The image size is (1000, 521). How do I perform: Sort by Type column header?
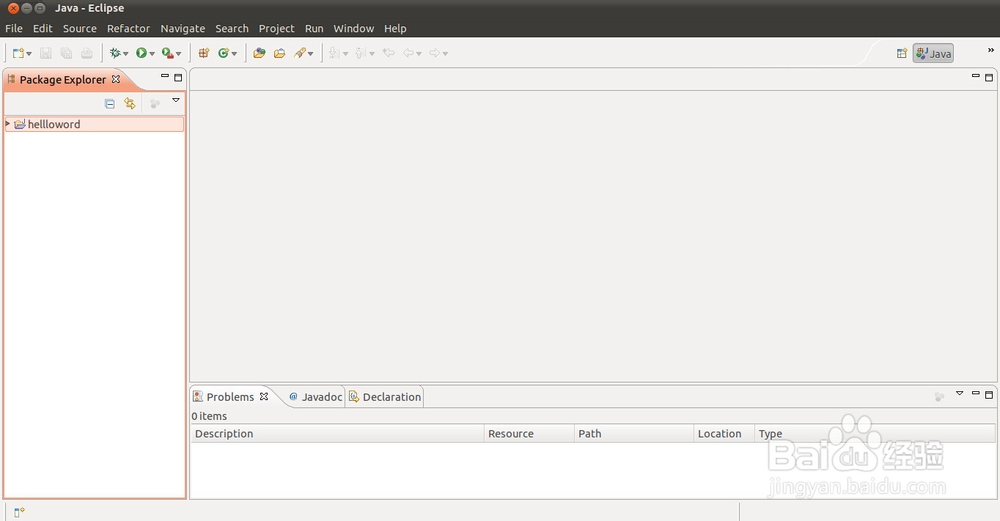[875, 434]
